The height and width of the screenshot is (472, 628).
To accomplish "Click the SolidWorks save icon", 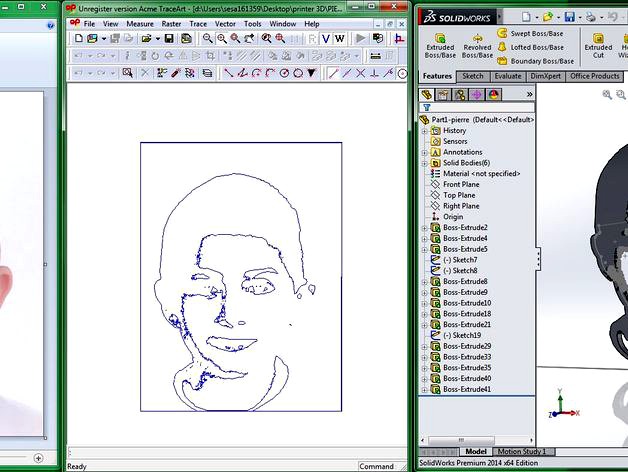I will click(570, 17).
